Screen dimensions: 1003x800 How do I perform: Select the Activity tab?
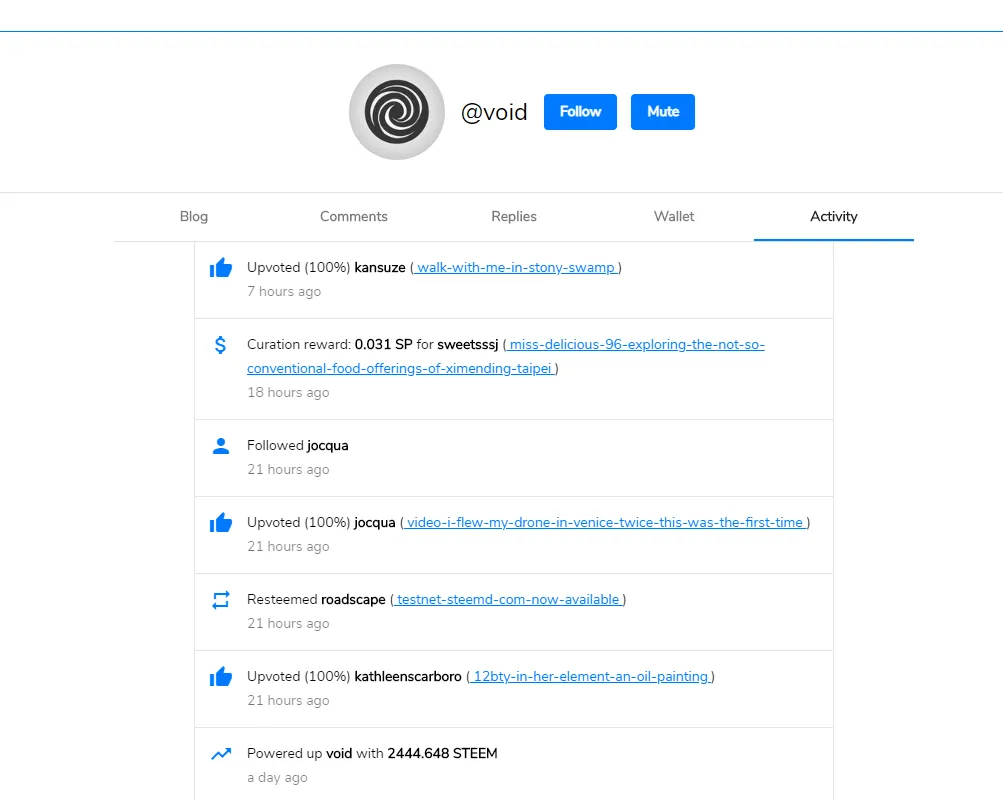(x=833, y=217)
